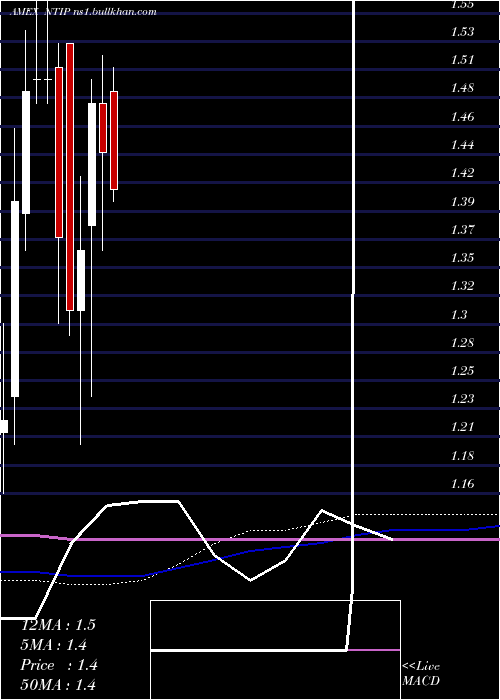500x700 pixels.
Task: Click the 1.21 price axis label
Action: coord(462,428)
